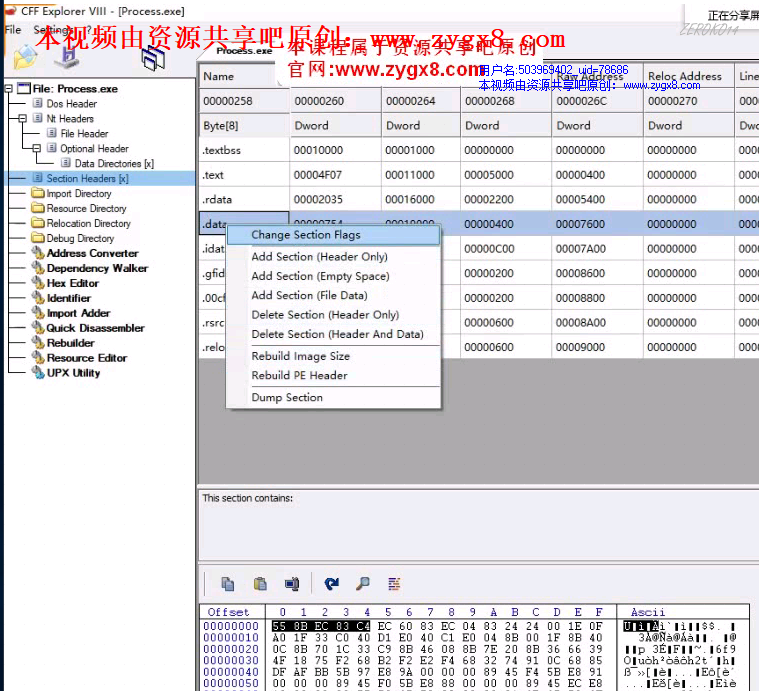Screen dimensions: 759x691
Task: Collapse the File: Process.exe root node
Action: [8, 89]
